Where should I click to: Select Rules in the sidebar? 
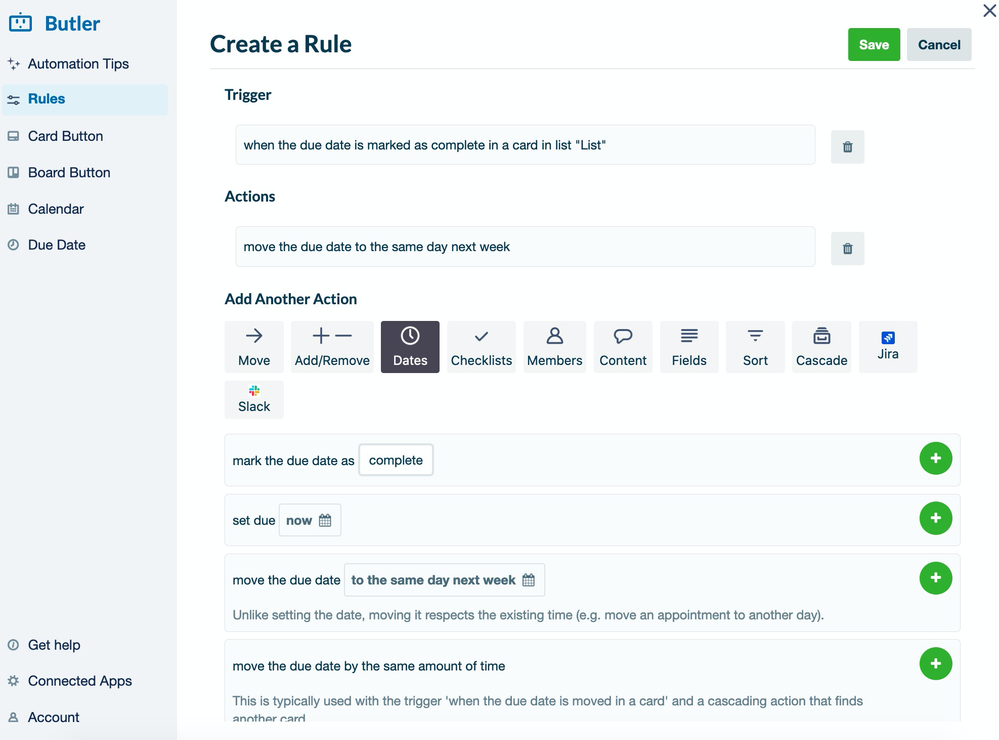(x=85, y=99)
